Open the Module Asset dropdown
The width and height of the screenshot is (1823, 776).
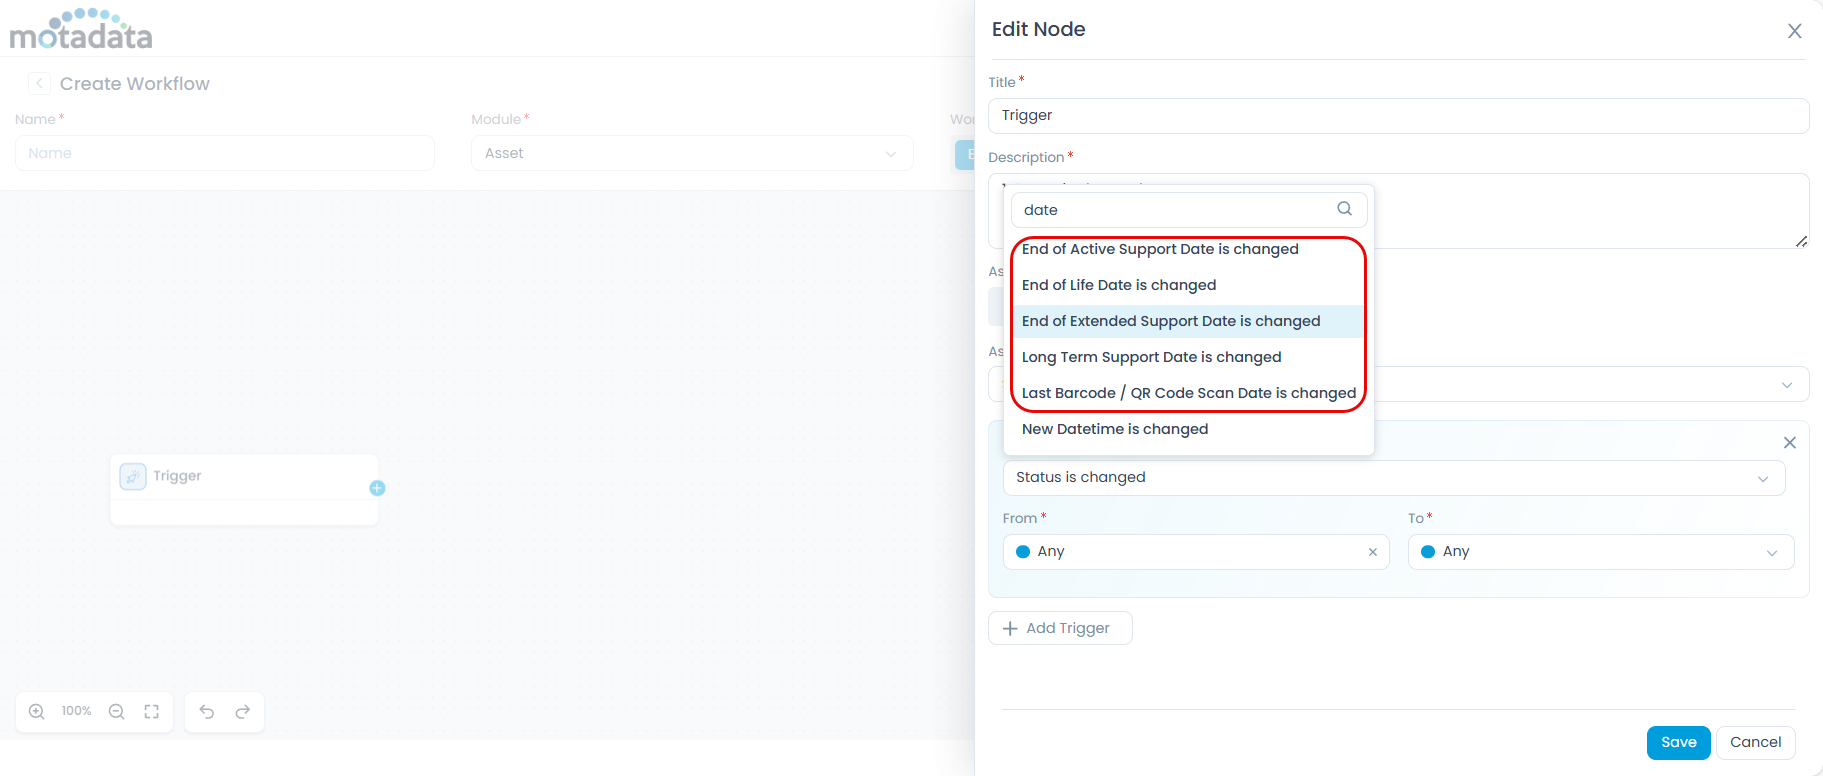[691, 154]
